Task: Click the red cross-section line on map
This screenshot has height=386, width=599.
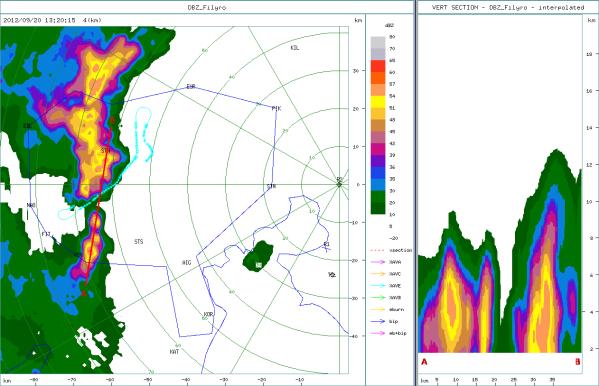Action: point(98,207)
